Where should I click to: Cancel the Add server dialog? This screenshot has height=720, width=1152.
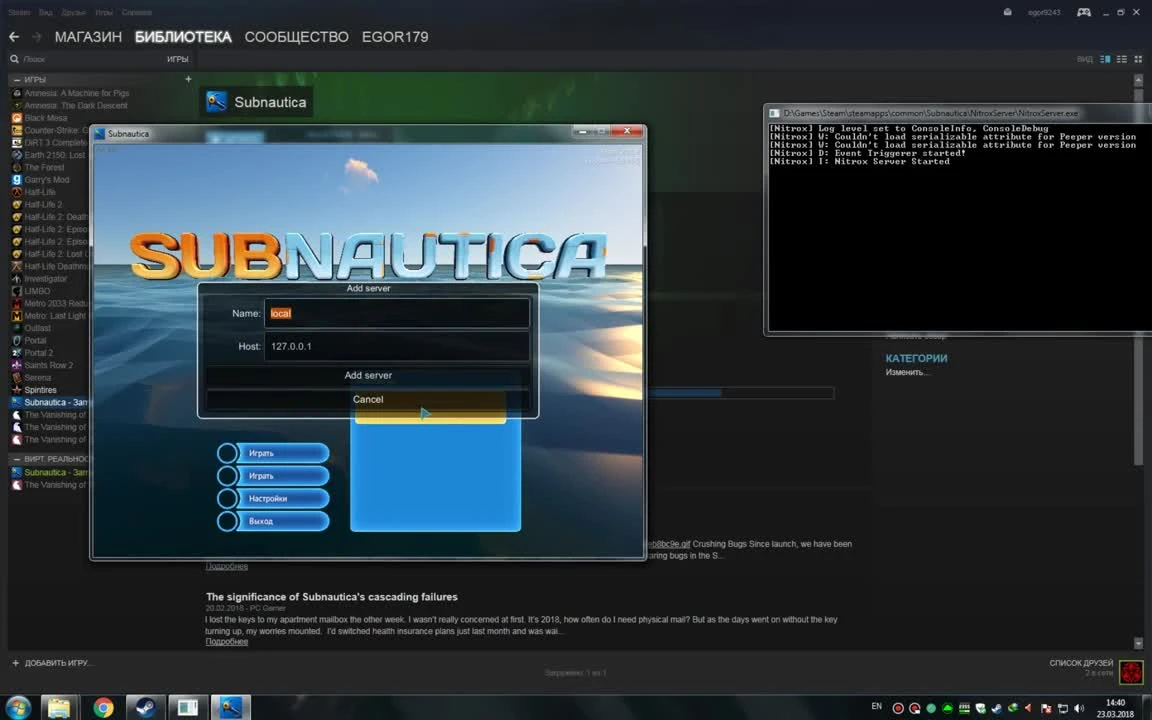pos(367,399)
